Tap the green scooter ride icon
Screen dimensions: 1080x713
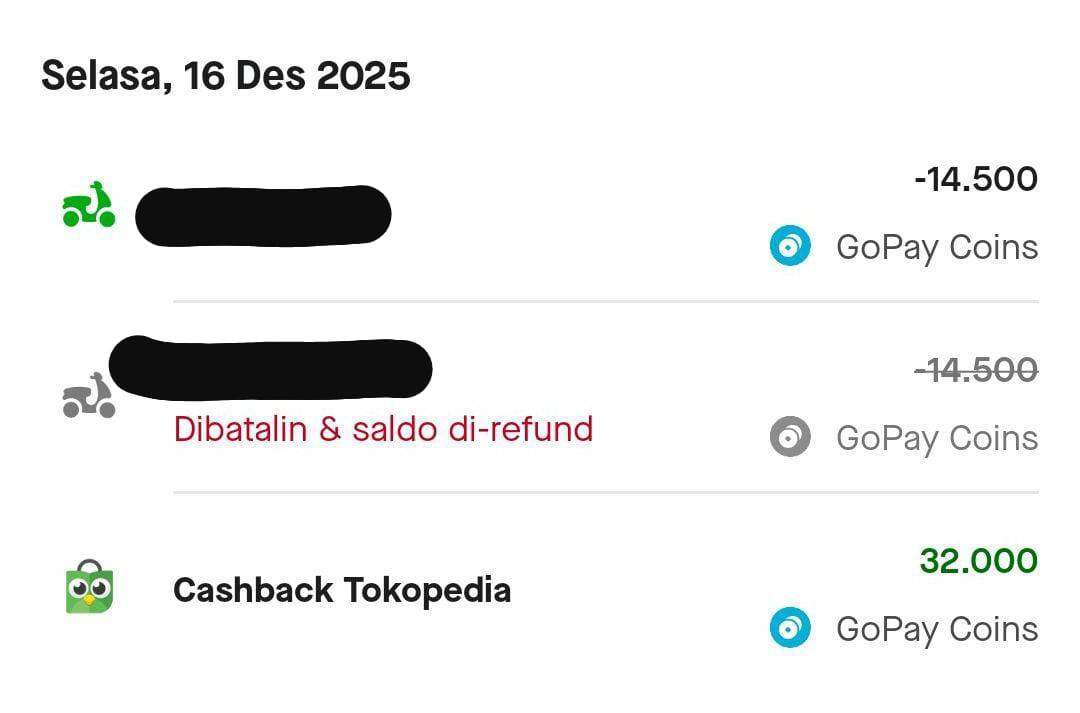(89, 206)
